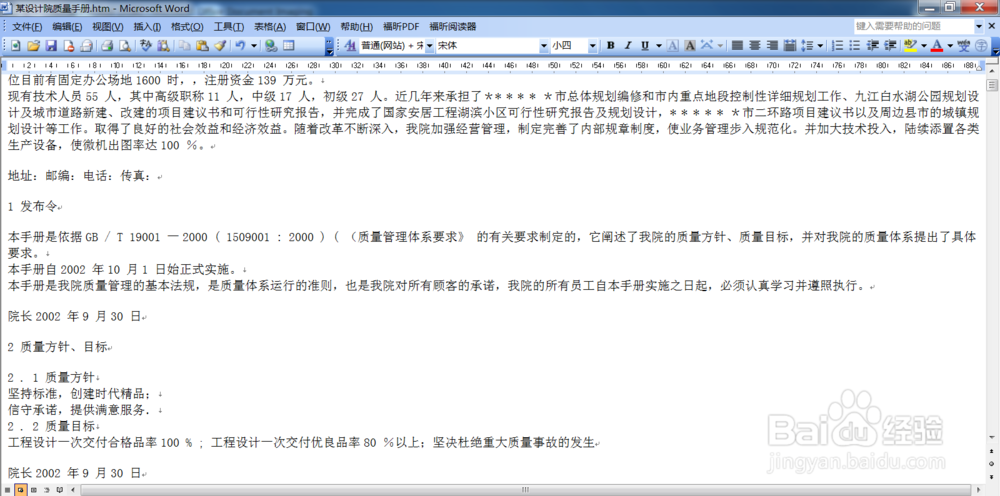Open the 插入(I) menu

click(147, 27)
